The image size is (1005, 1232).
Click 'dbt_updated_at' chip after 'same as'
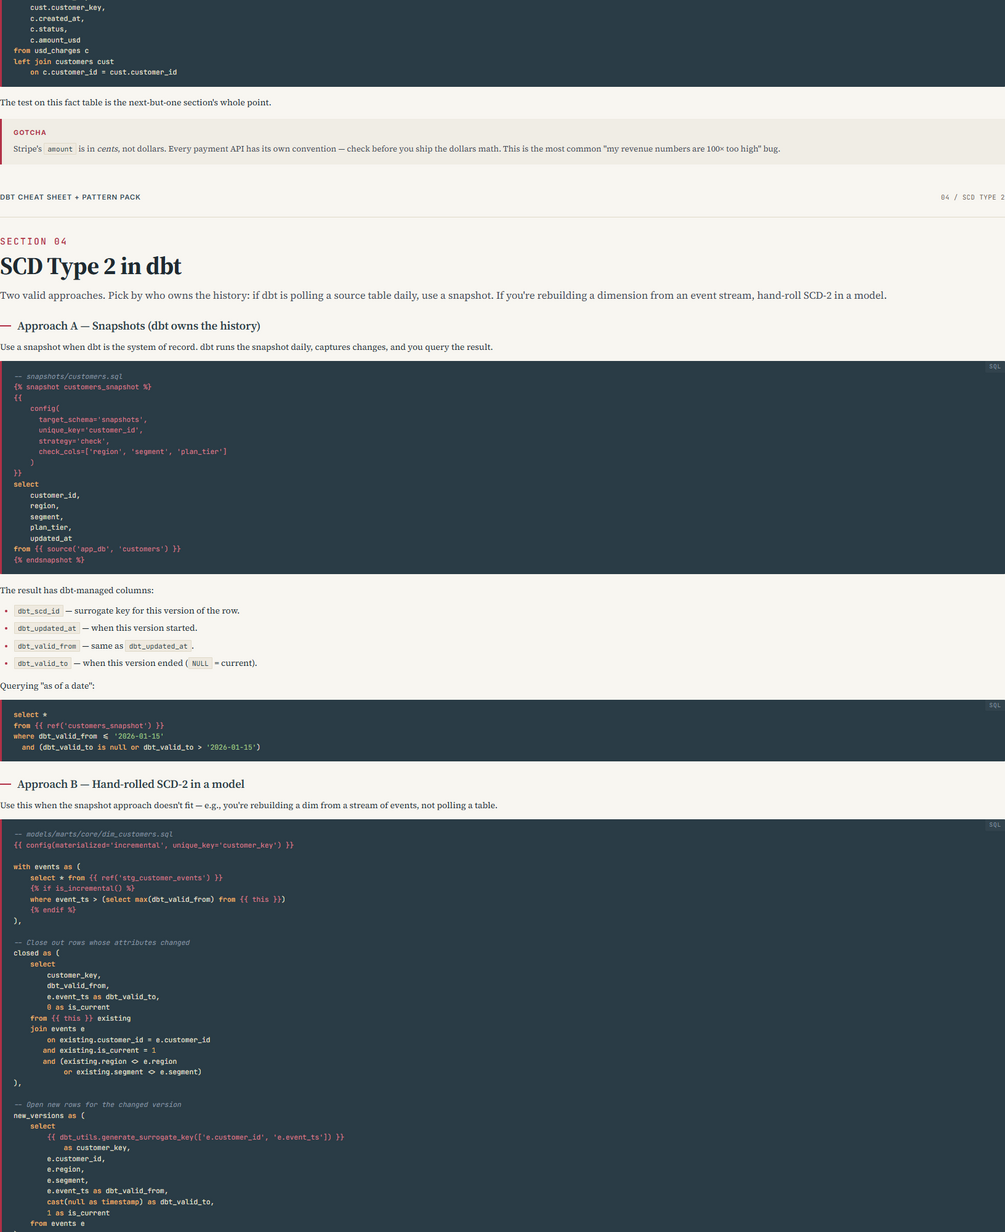click(158, 645)
